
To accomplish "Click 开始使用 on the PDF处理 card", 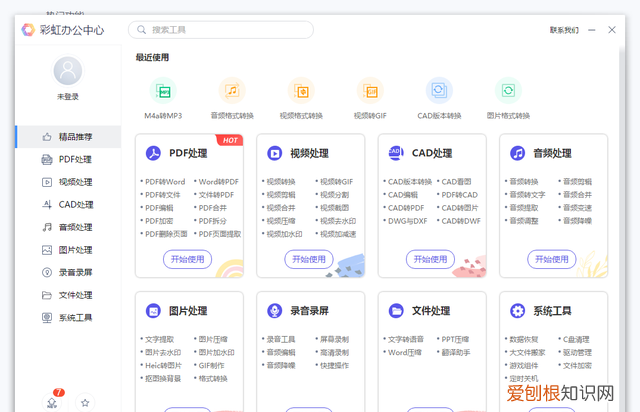I will pos(187,259).
